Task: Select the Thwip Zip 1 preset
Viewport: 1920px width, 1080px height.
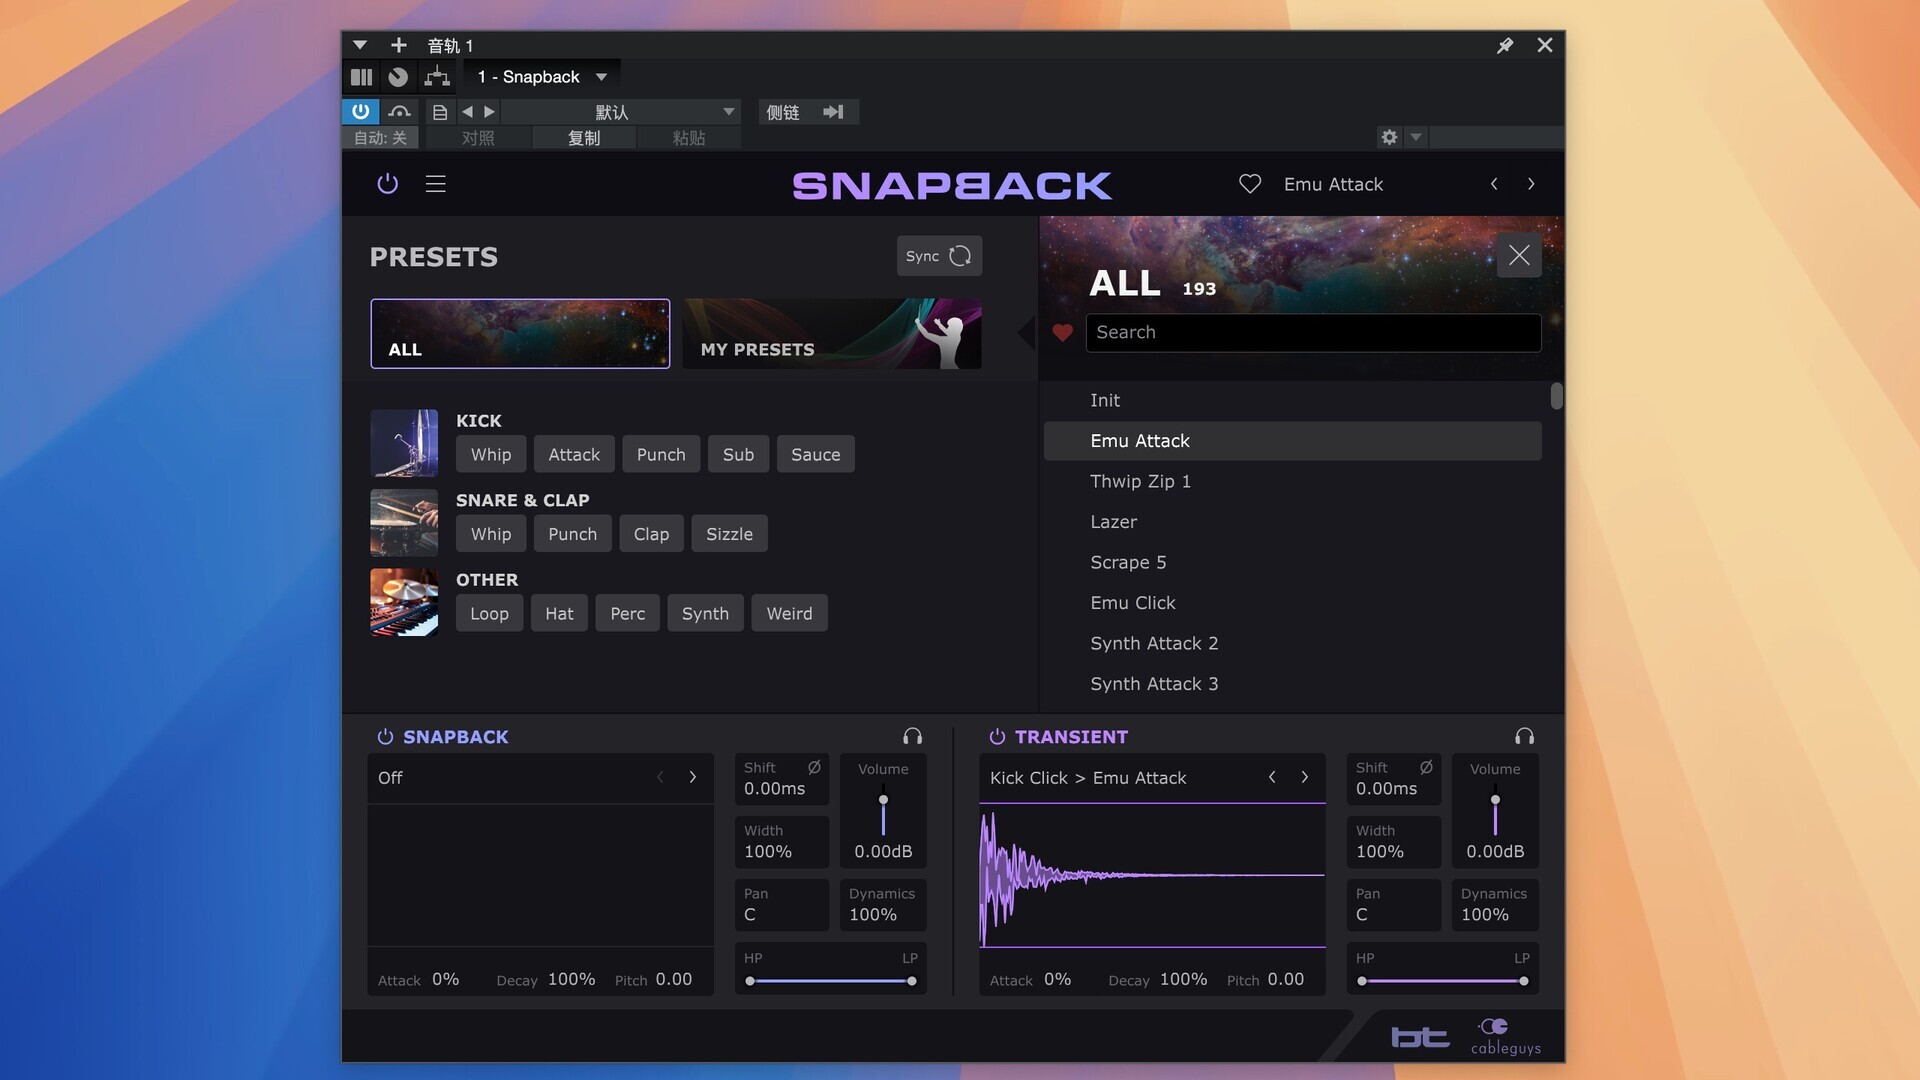Action: [x=1140, y=481]
